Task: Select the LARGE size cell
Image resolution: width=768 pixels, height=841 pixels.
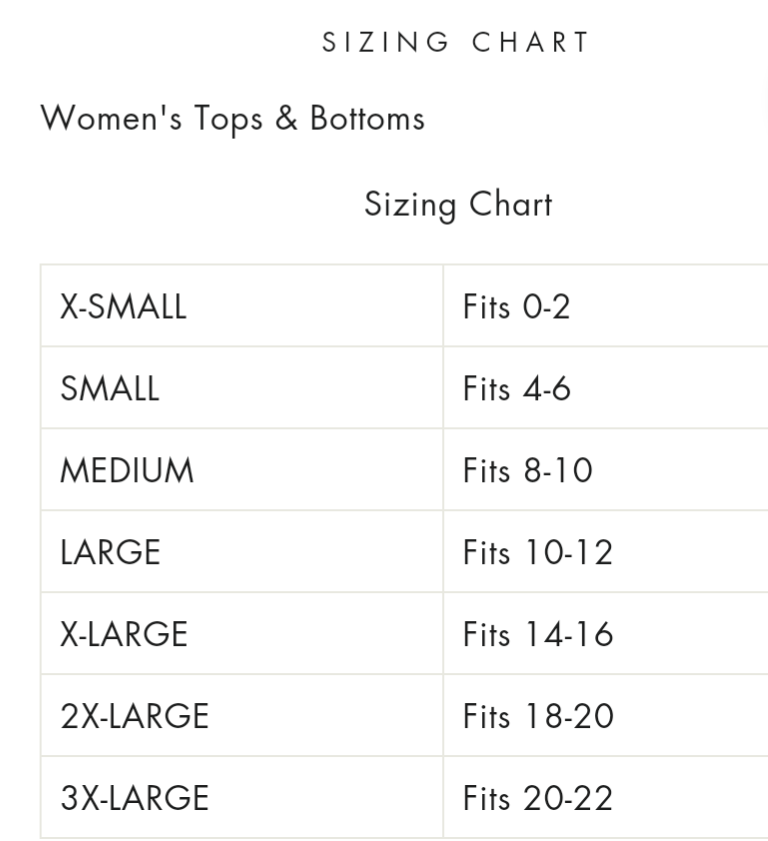Action: tap(110, 552)
